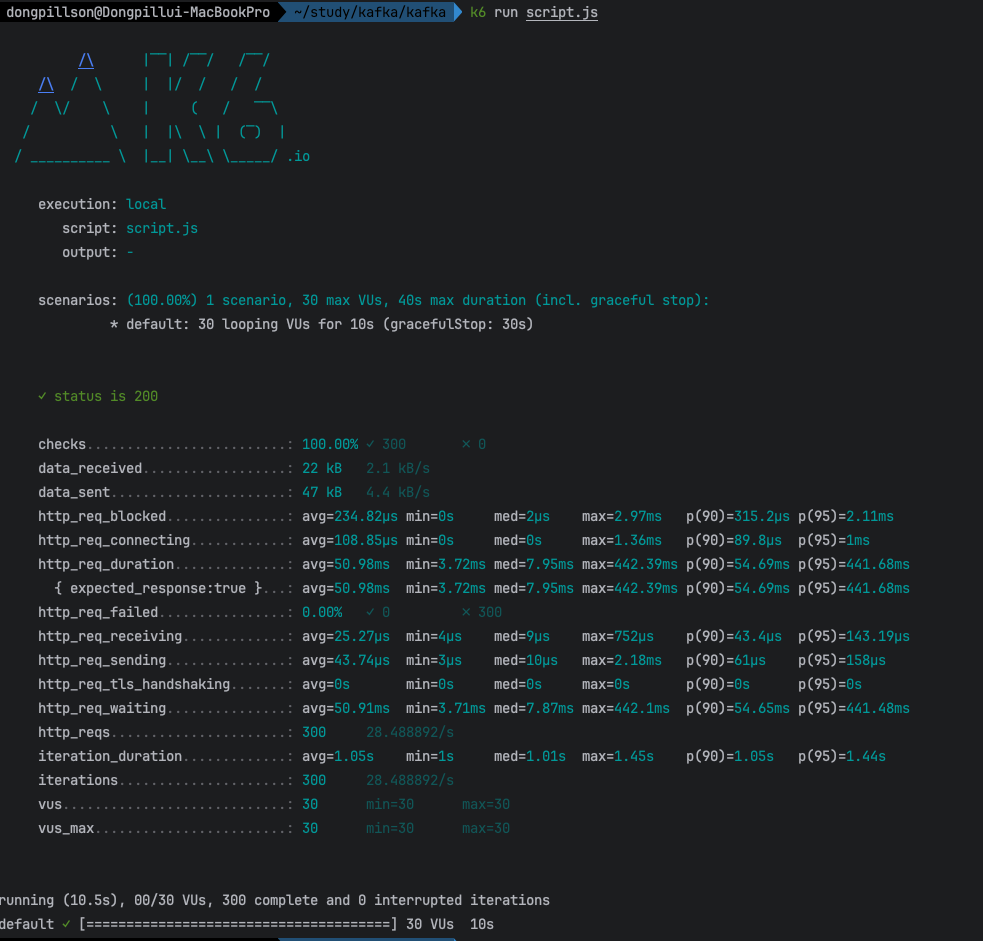Click the .io text in the k6 logo

tap(298, 156)
